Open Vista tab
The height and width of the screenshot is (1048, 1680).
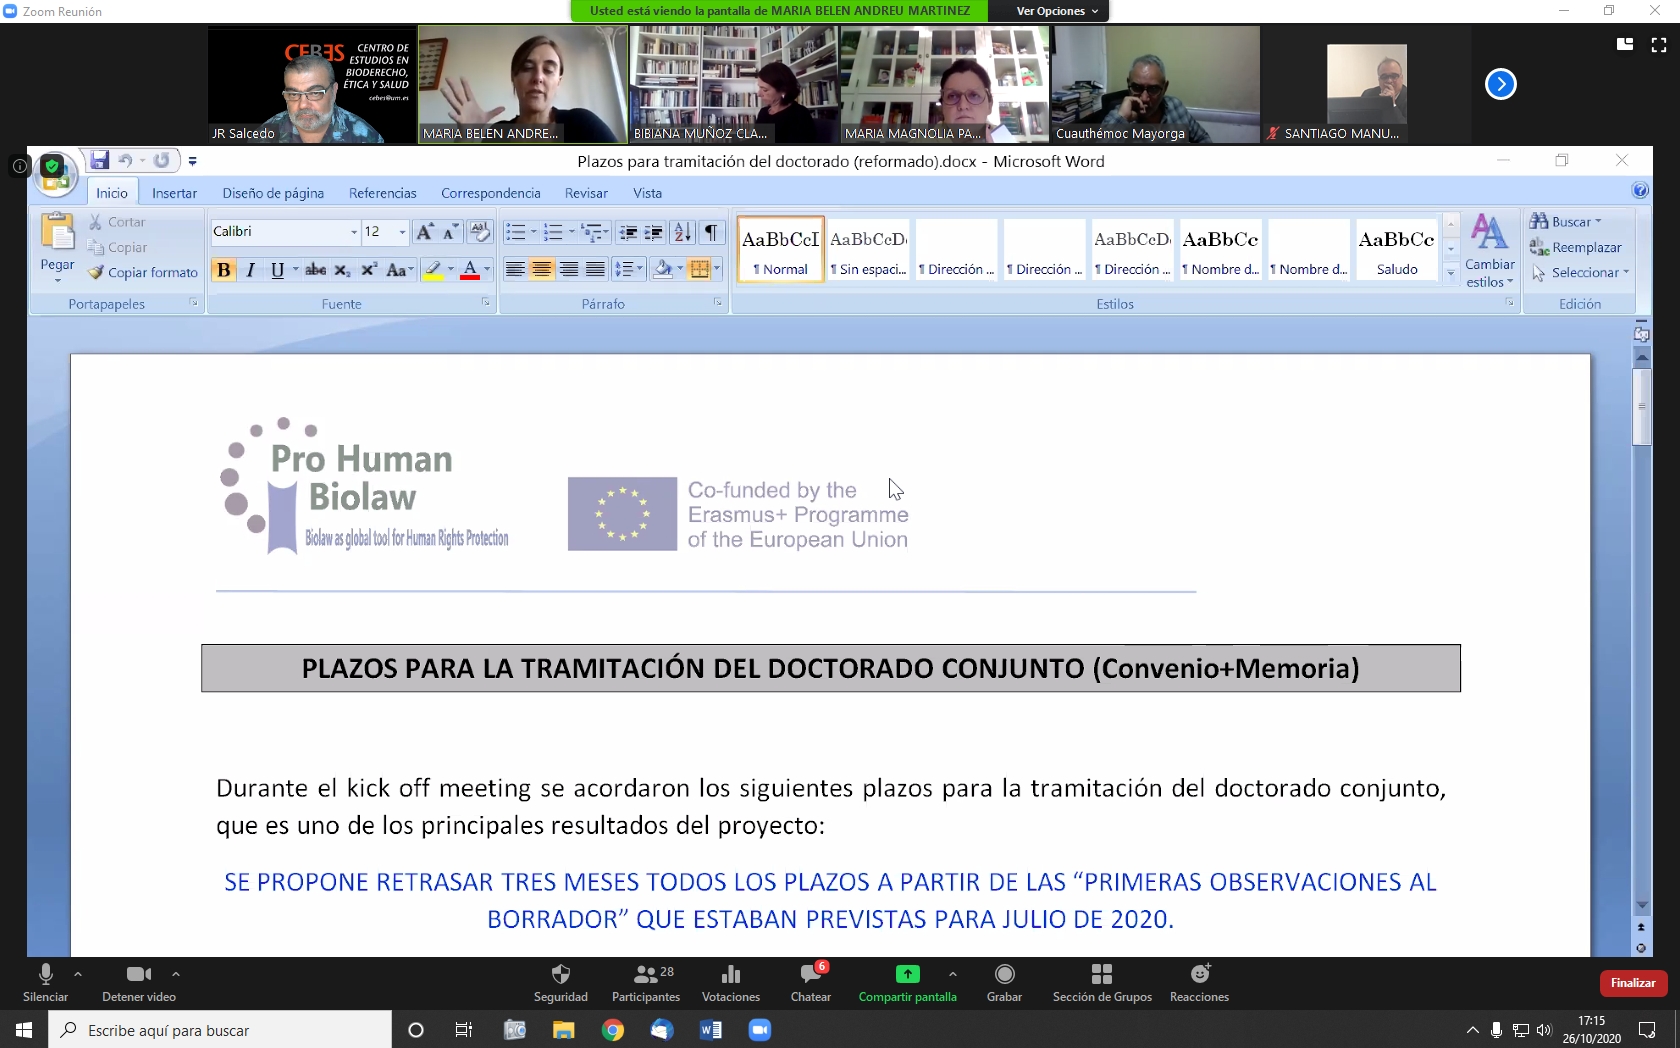[647, 193]
